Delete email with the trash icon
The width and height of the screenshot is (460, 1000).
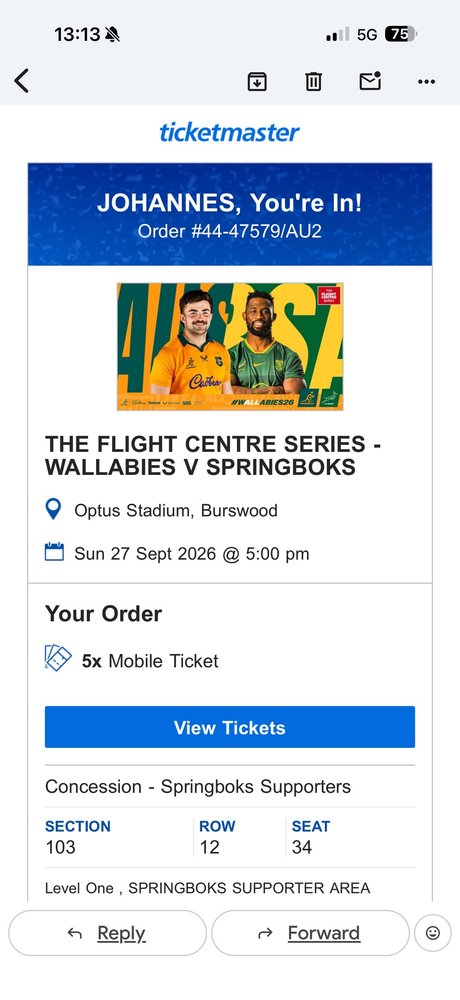[x=313, y=82]
